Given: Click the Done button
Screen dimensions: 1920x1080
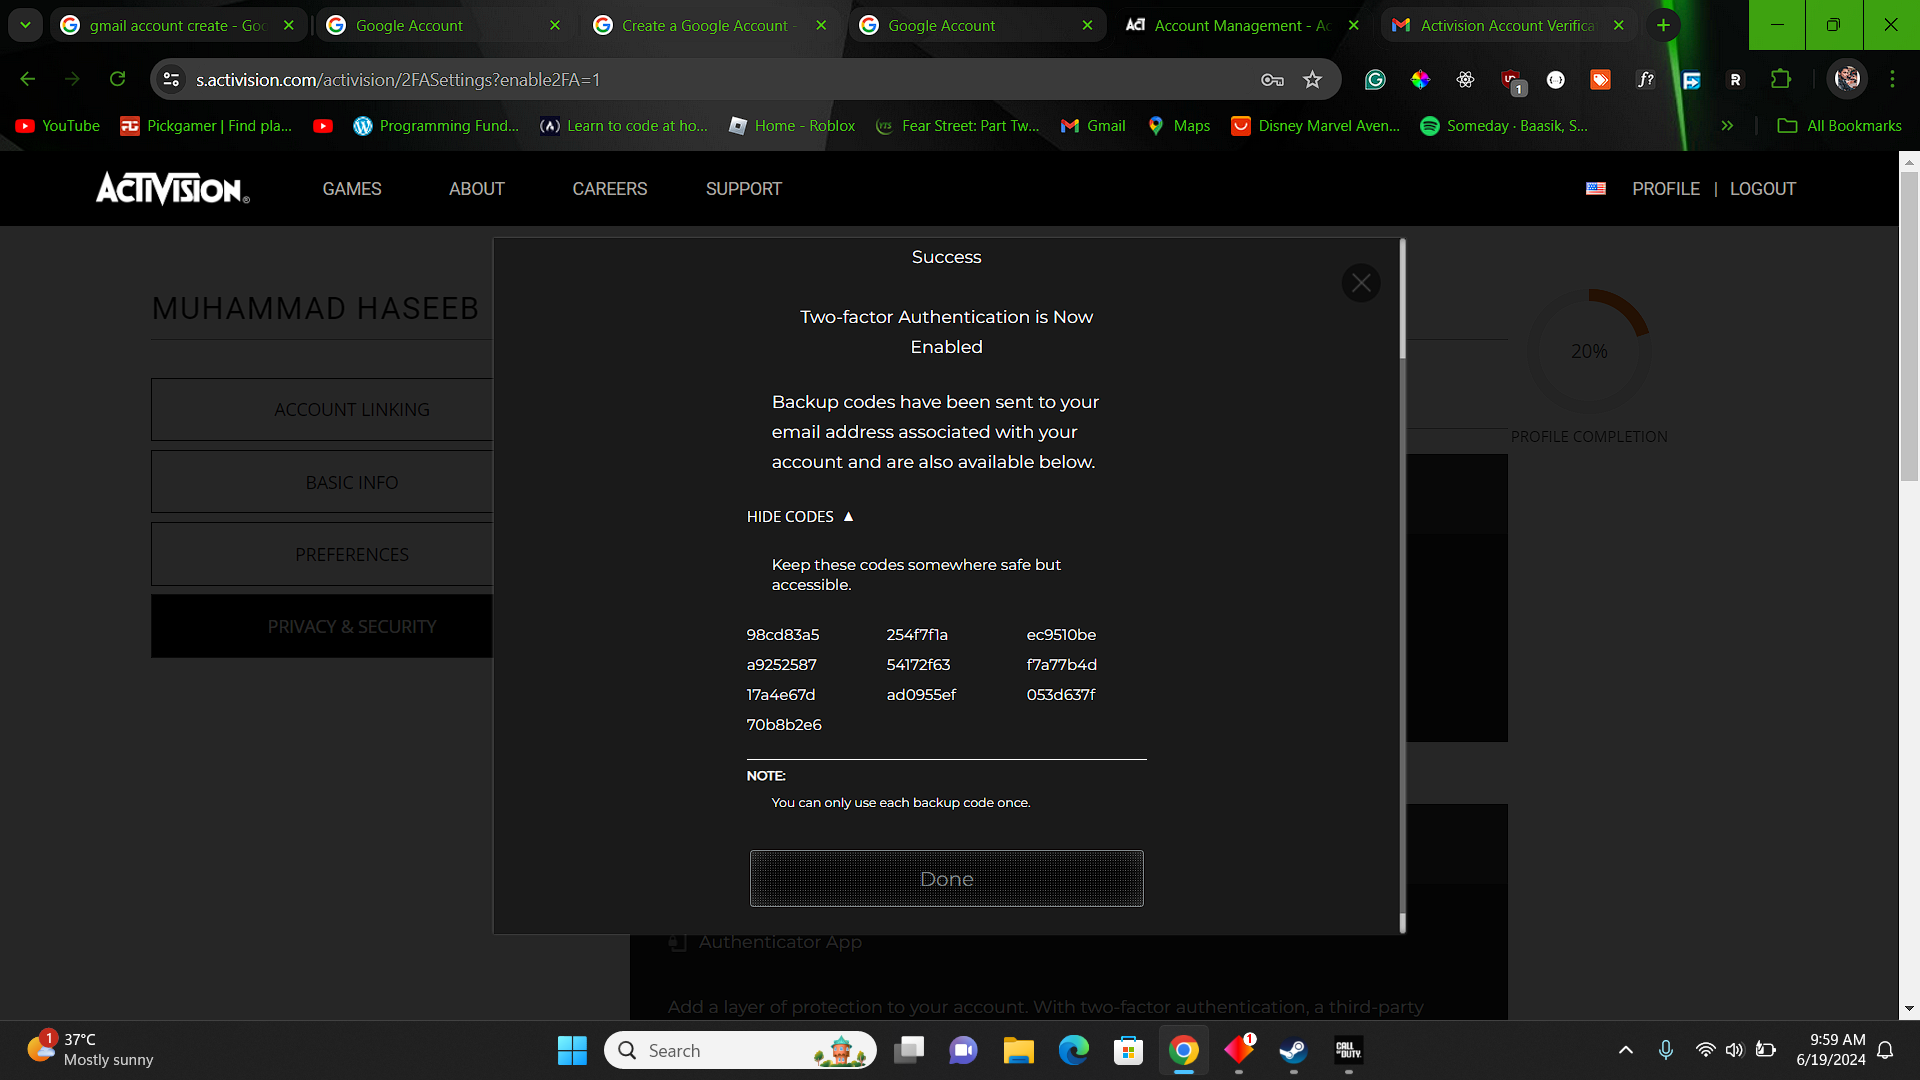Looking at the screenshot, I should pos(946,879).
